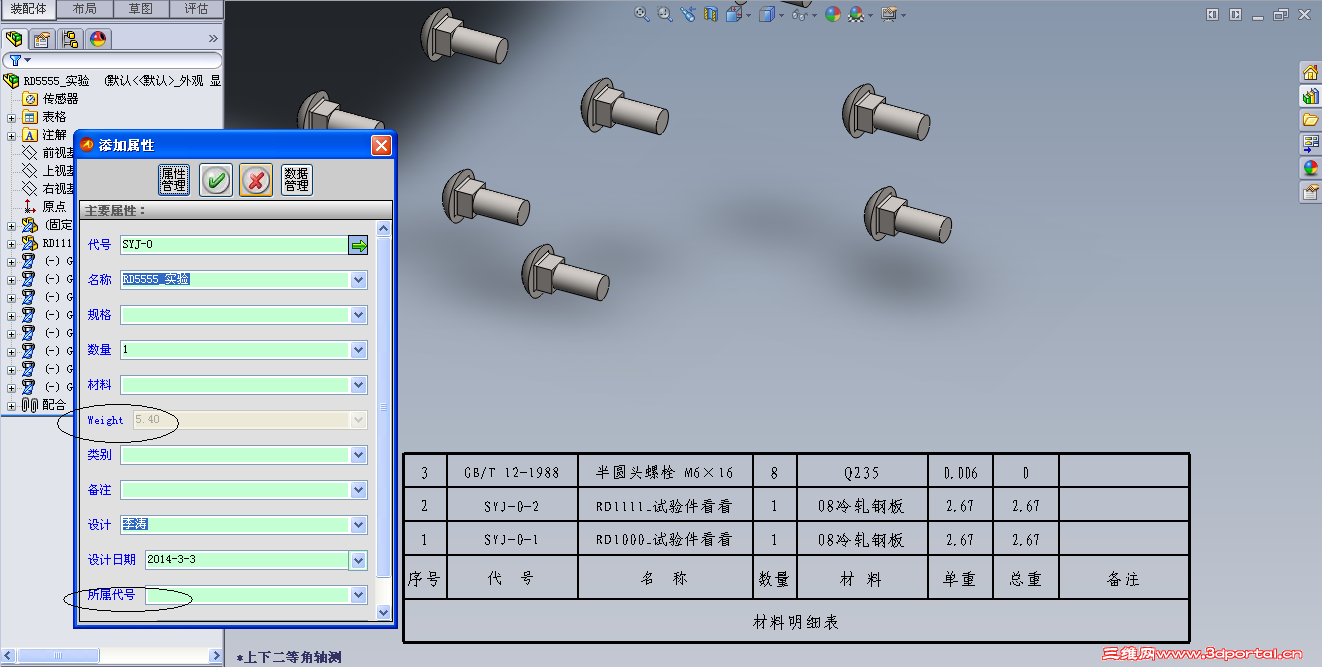Switch to PropertyManager panel tab
This screenshot has height=667, width=1322.
point(41,39)
